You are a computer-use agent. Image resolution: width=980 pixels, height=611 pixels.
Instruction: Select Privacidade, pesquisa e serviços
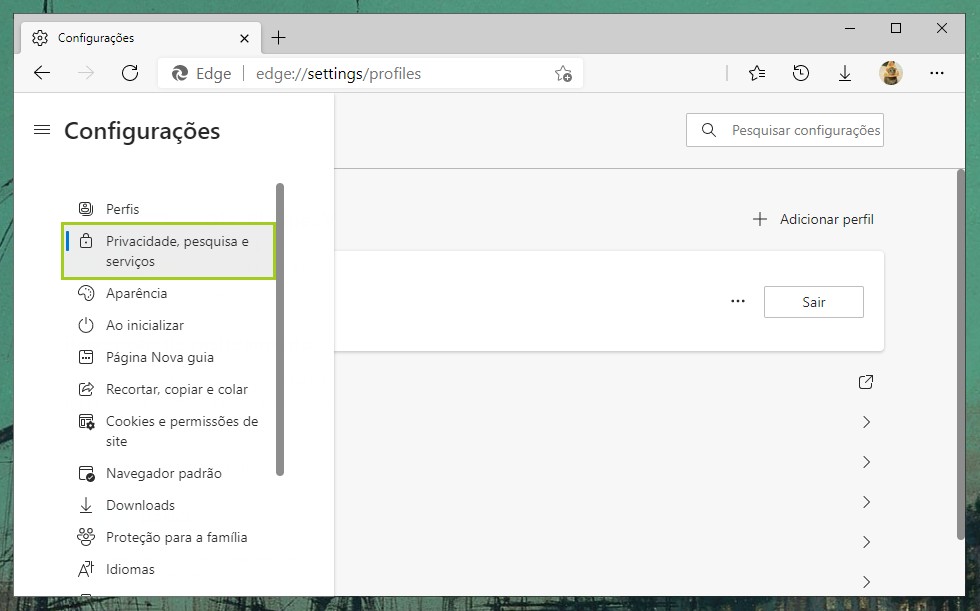click(168, 251)
